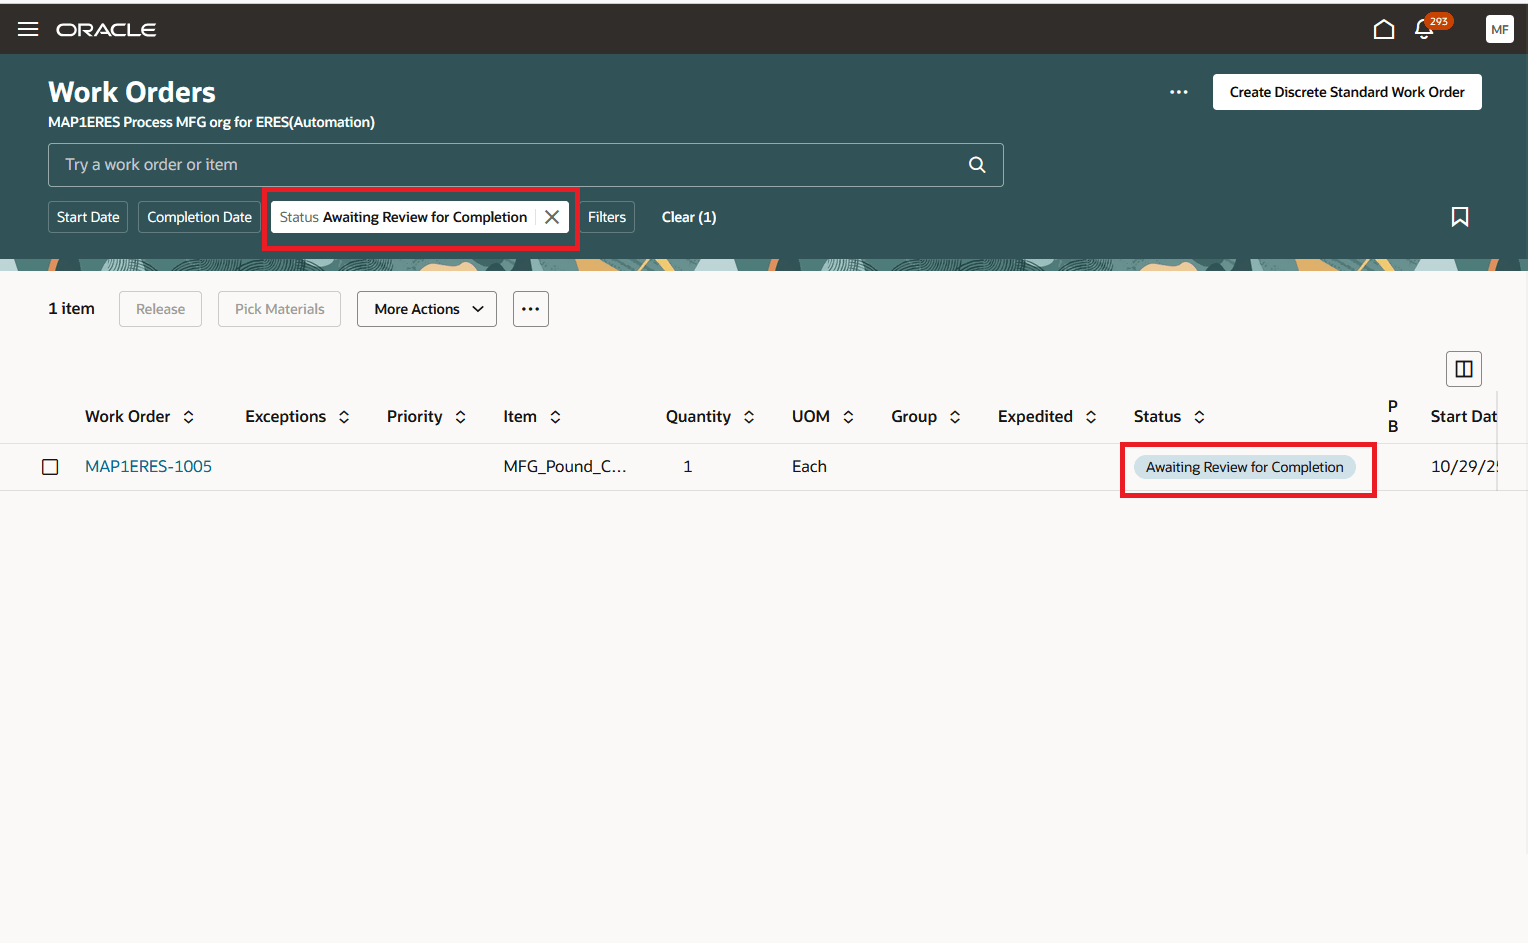Sort by the Expedited column
Screen dimensions: 1528x943
click(1091, 417)
